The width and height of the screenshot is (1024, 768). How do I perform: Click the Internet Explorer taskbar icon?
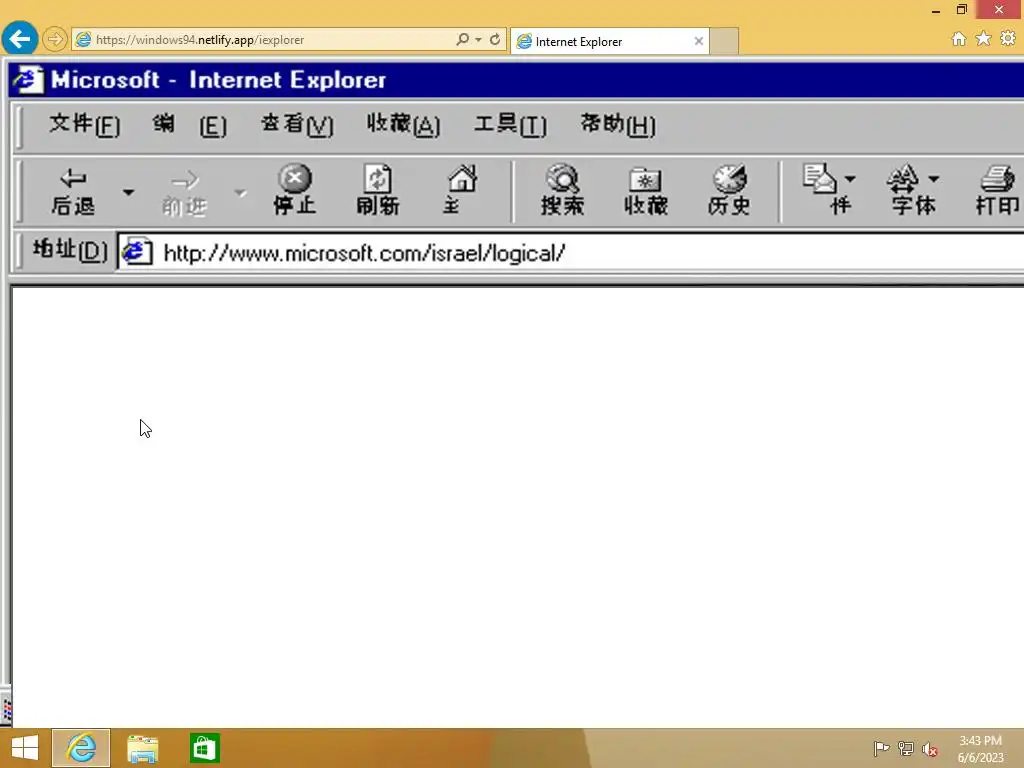[x=81, y=748]
